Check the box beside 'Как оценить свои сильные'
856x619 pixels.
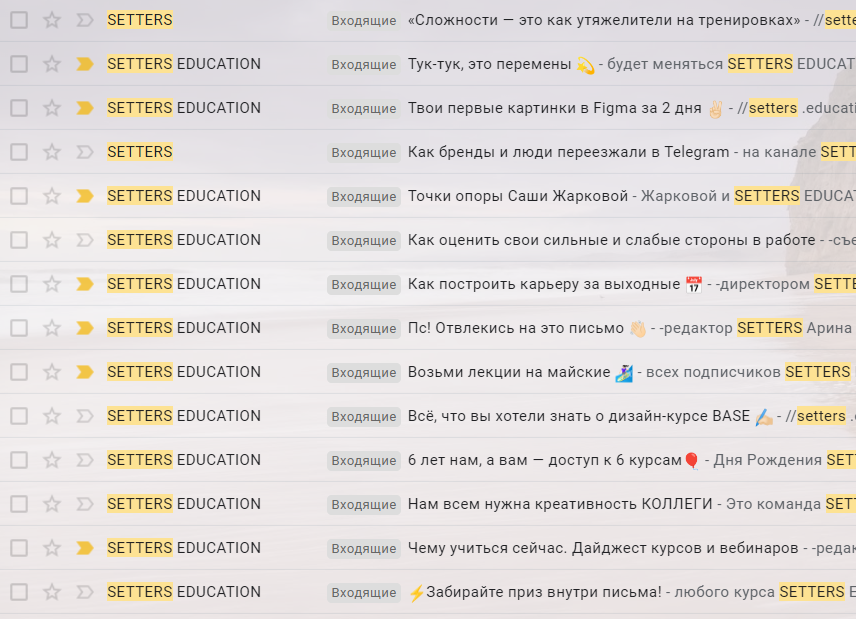(19, 240)
